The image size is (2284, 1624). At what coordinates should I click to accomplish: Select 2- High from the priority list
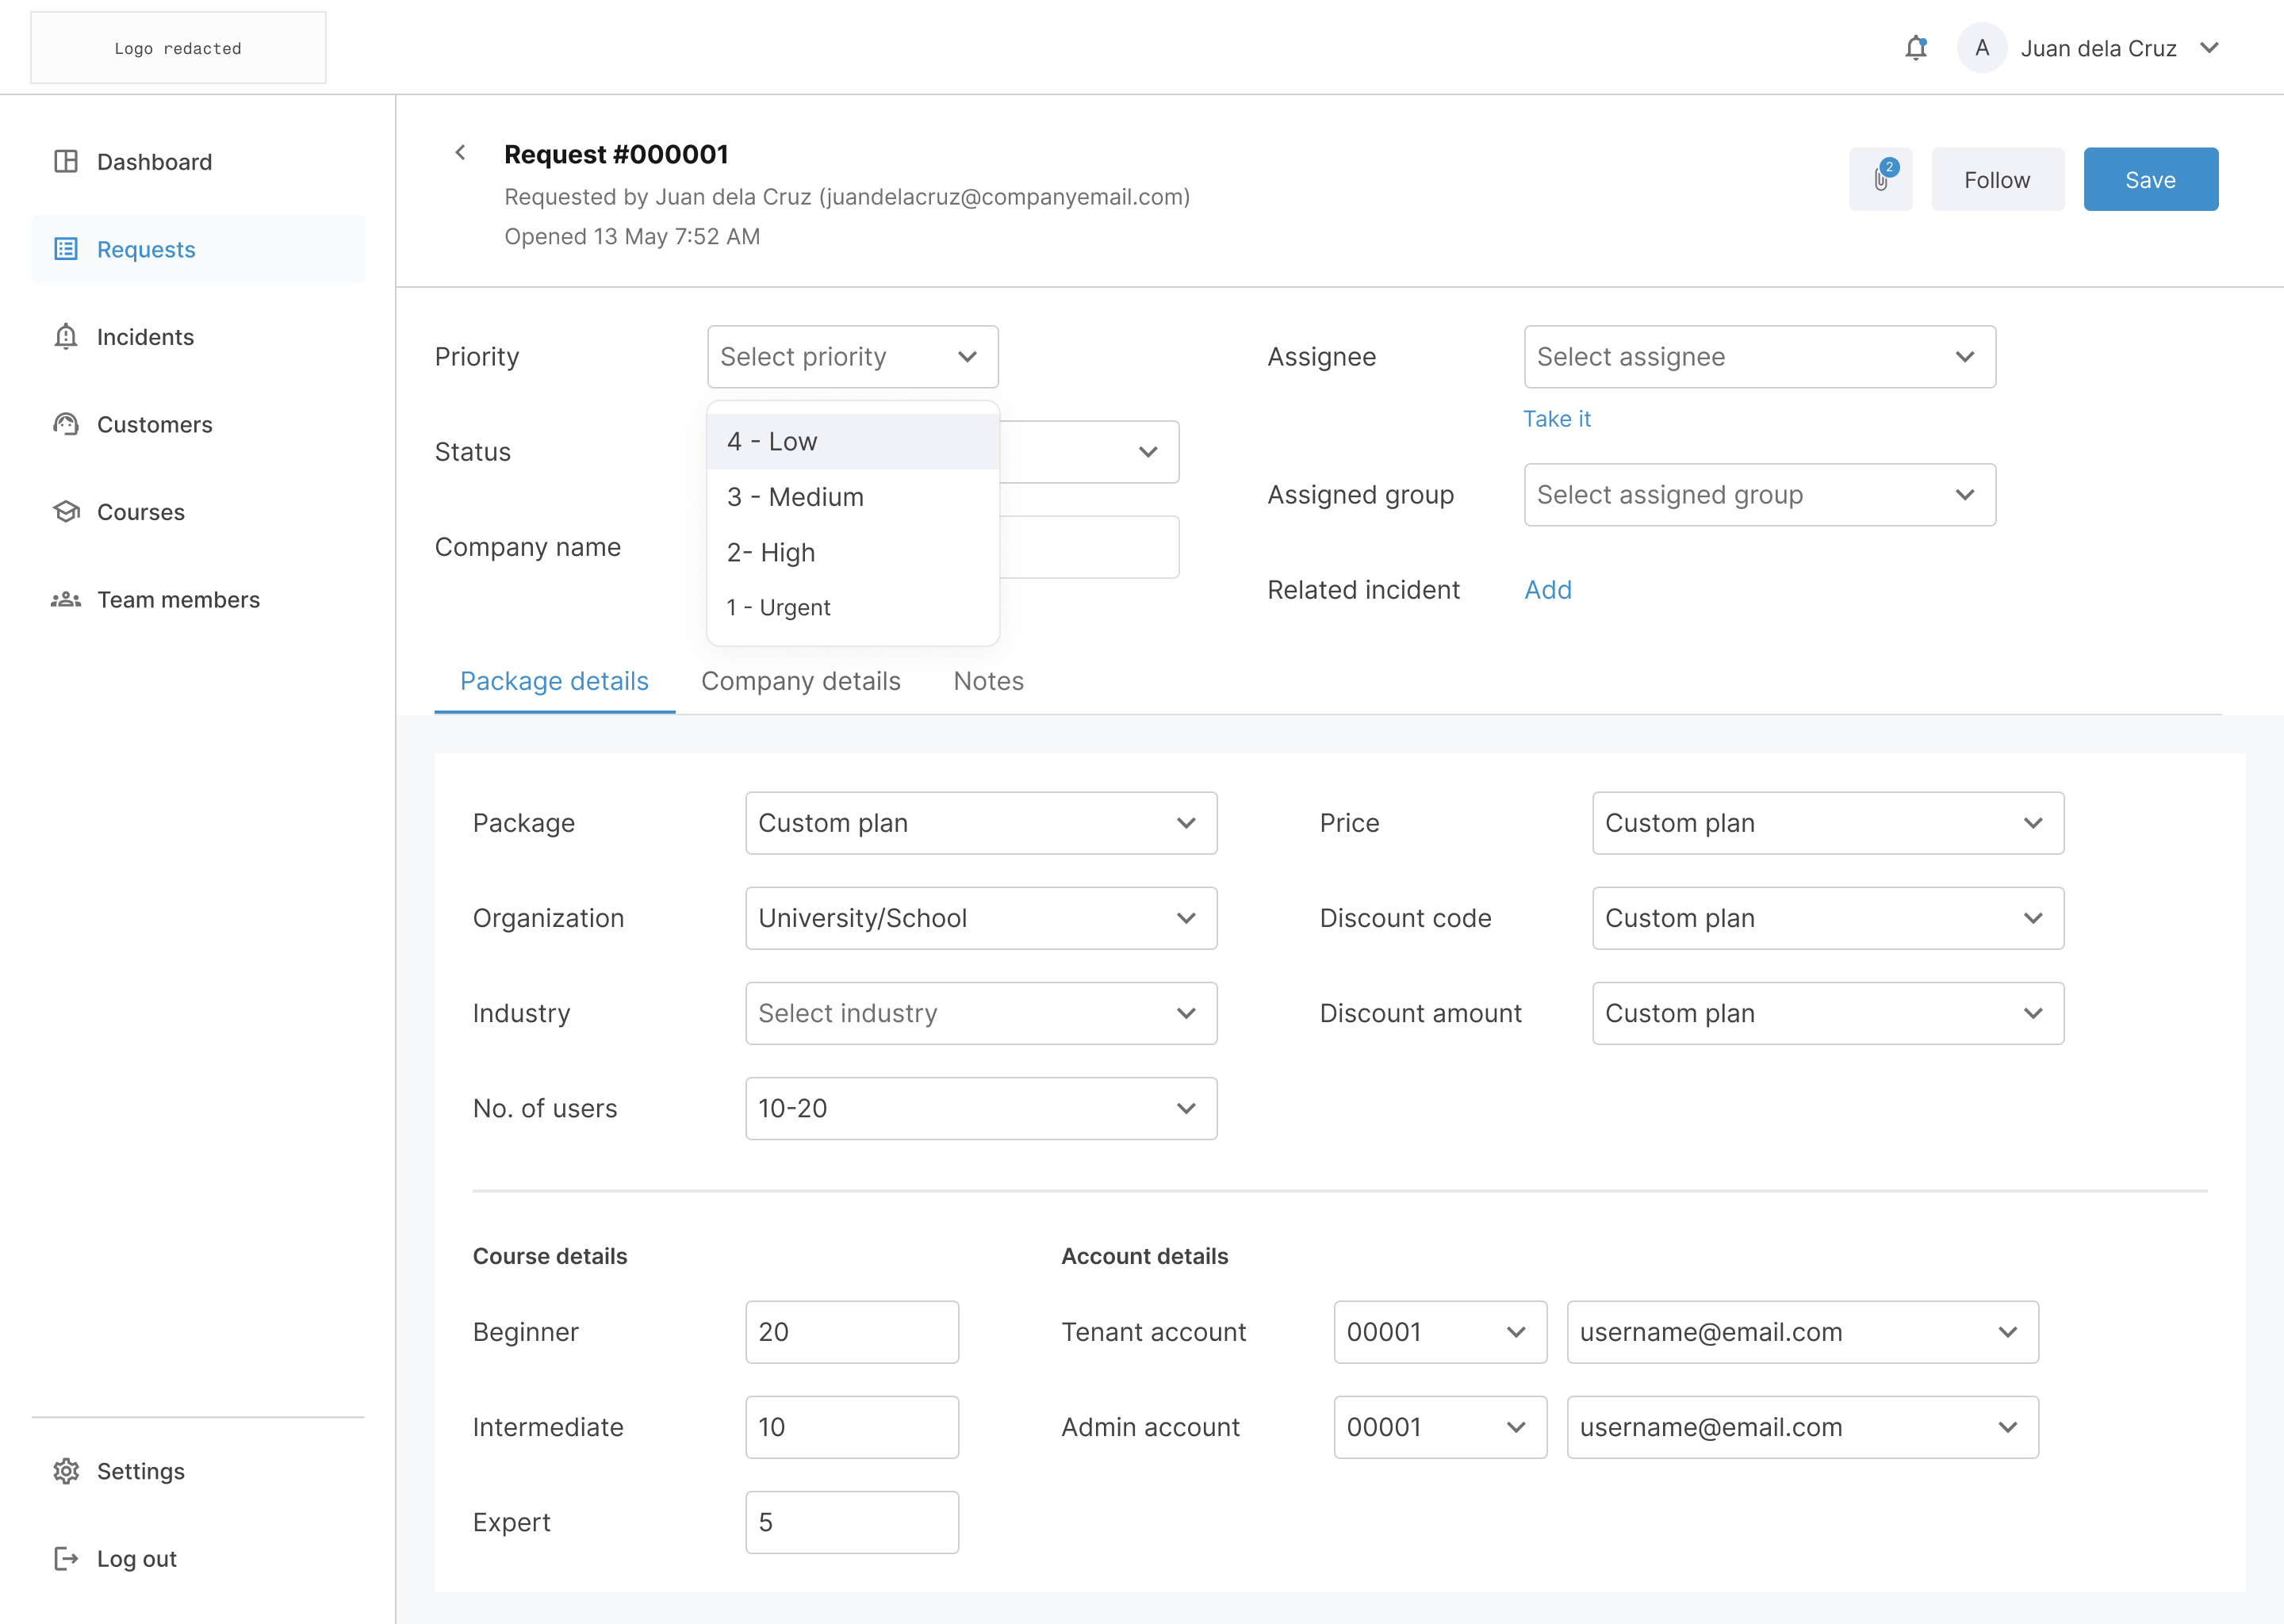tap(770, 551)
